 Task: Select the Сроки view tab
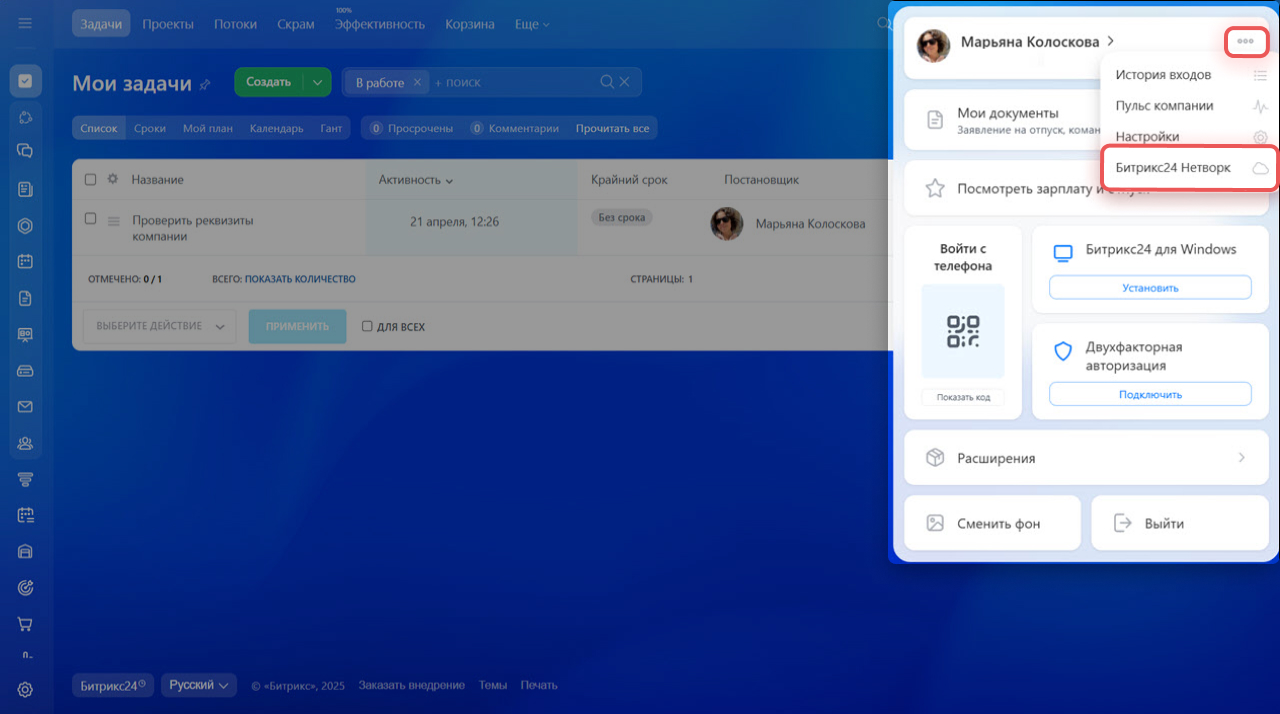pyautogui.click(x=149, y=128)
